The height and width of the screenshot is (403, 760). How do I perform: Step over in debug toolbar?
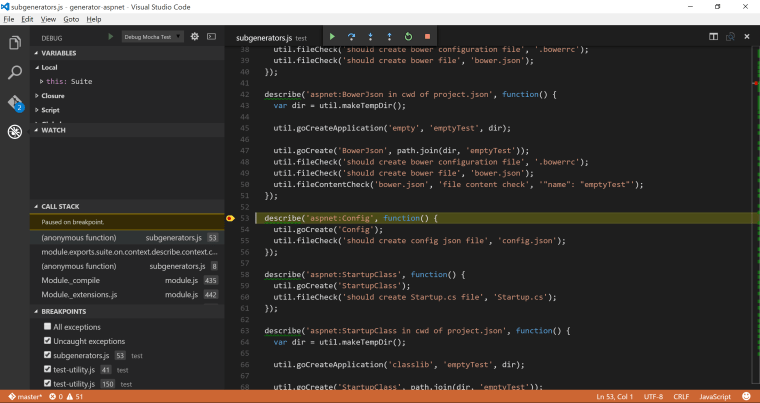(x=351, y=36)
